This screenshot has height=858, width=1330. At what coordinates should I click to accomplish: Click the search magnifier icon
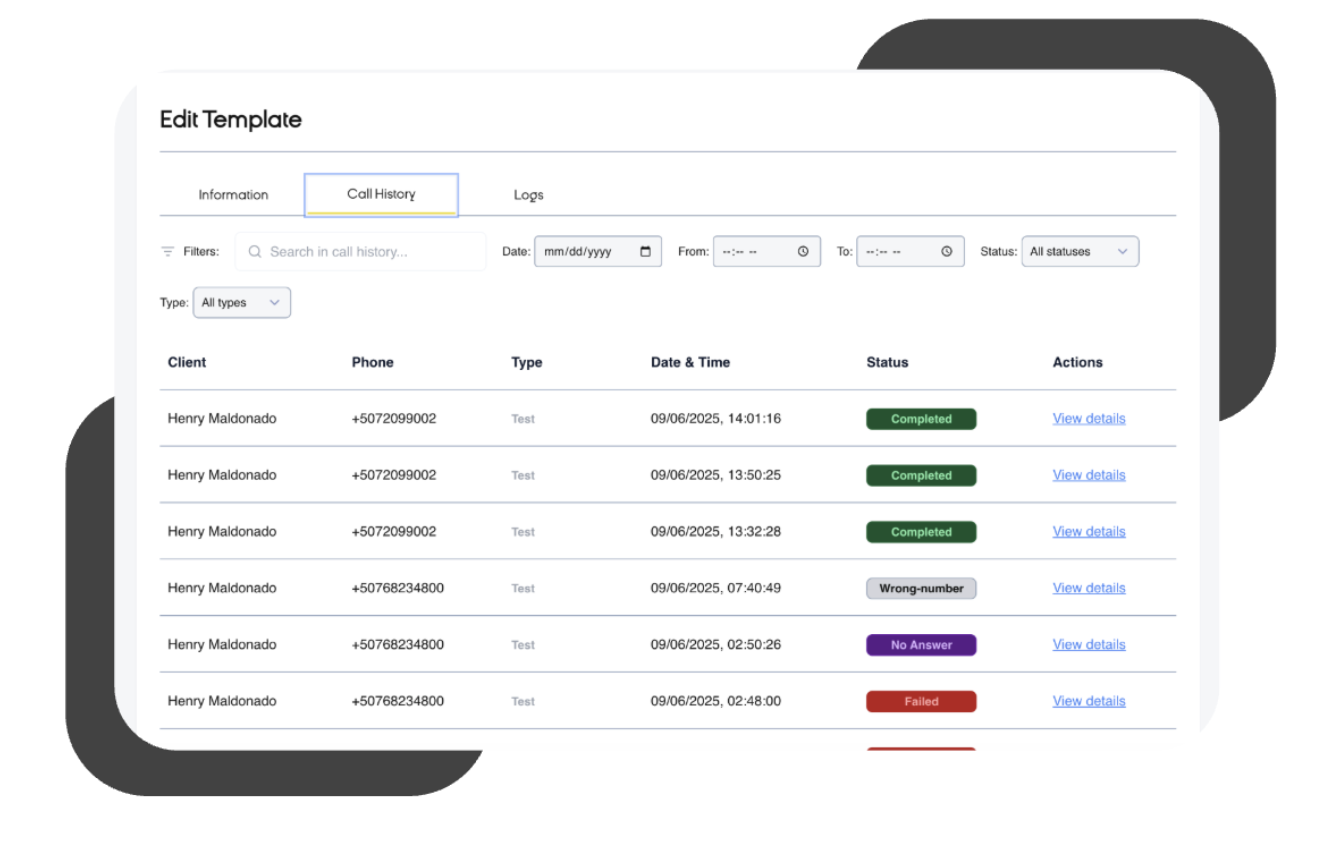[x=255, y=252]
